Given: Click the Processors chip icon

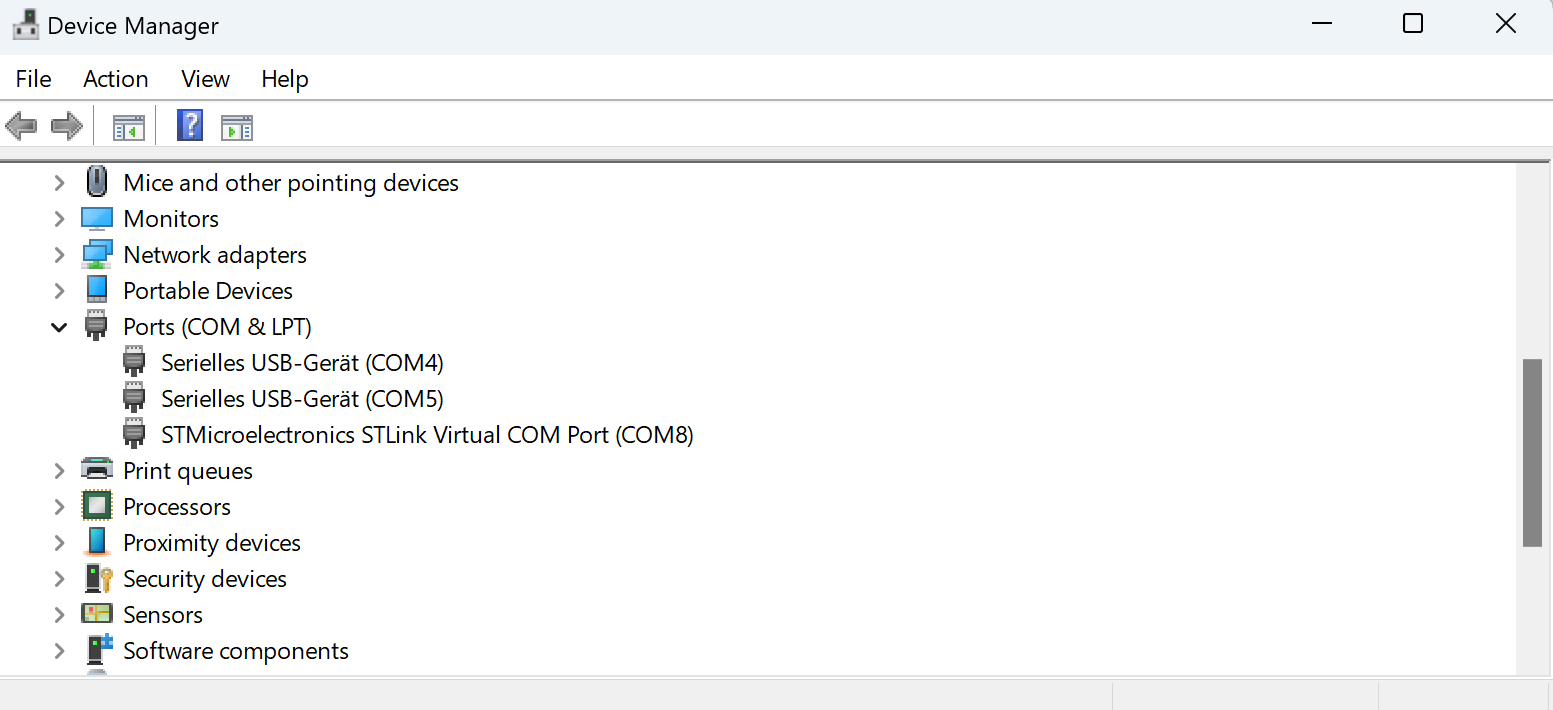Looking at the screenshot, I should point(97,506).
